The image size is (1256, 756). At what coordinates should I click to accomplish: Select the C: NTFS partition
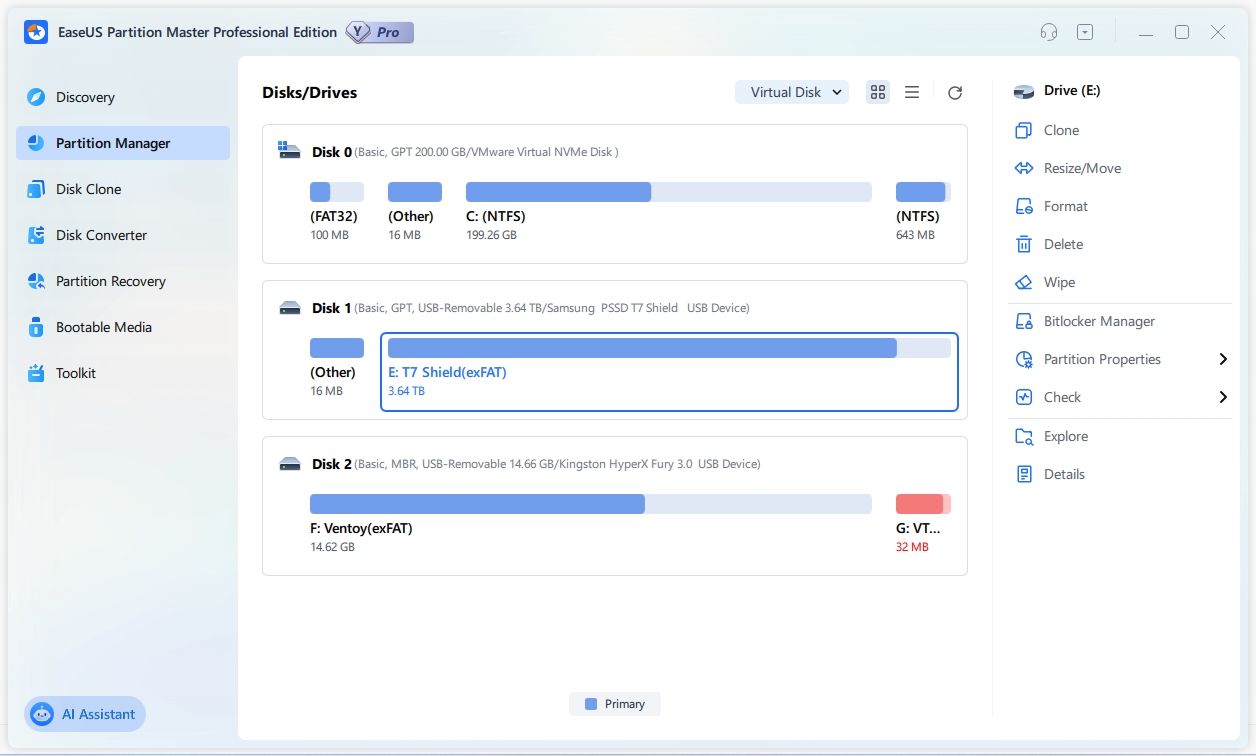coord(668,212)
